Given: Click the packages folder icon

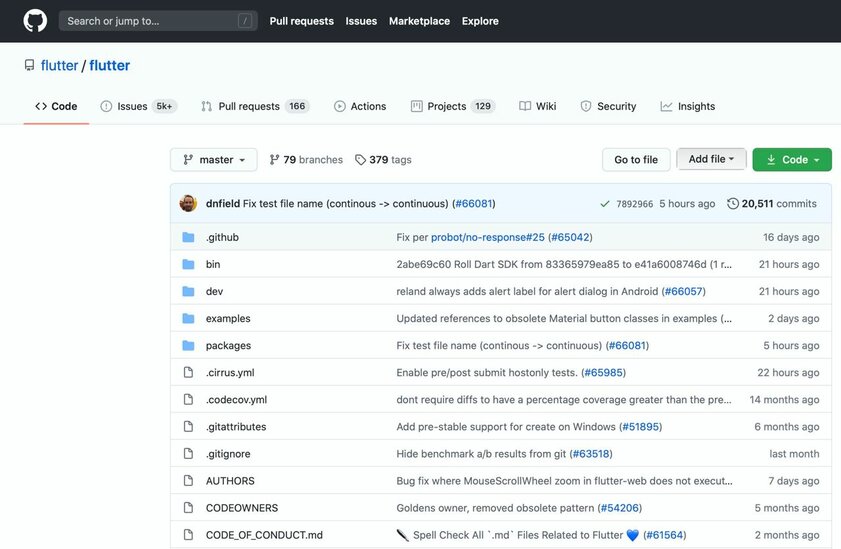Looking at the screenshot, I should (188, 345).
